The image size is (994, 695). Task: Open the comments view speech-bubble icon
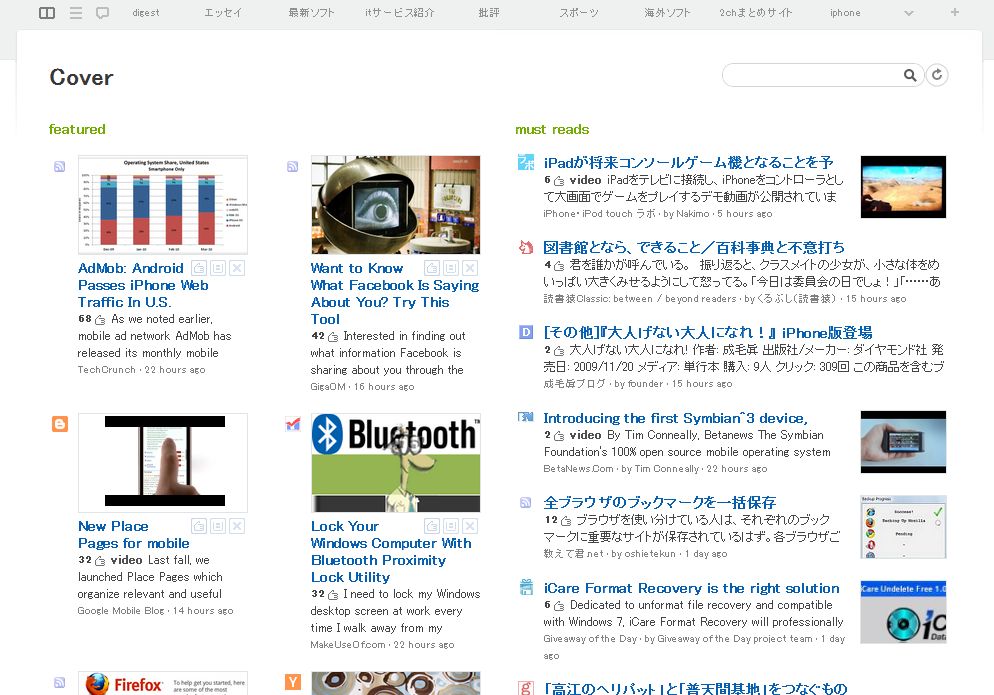102,13
